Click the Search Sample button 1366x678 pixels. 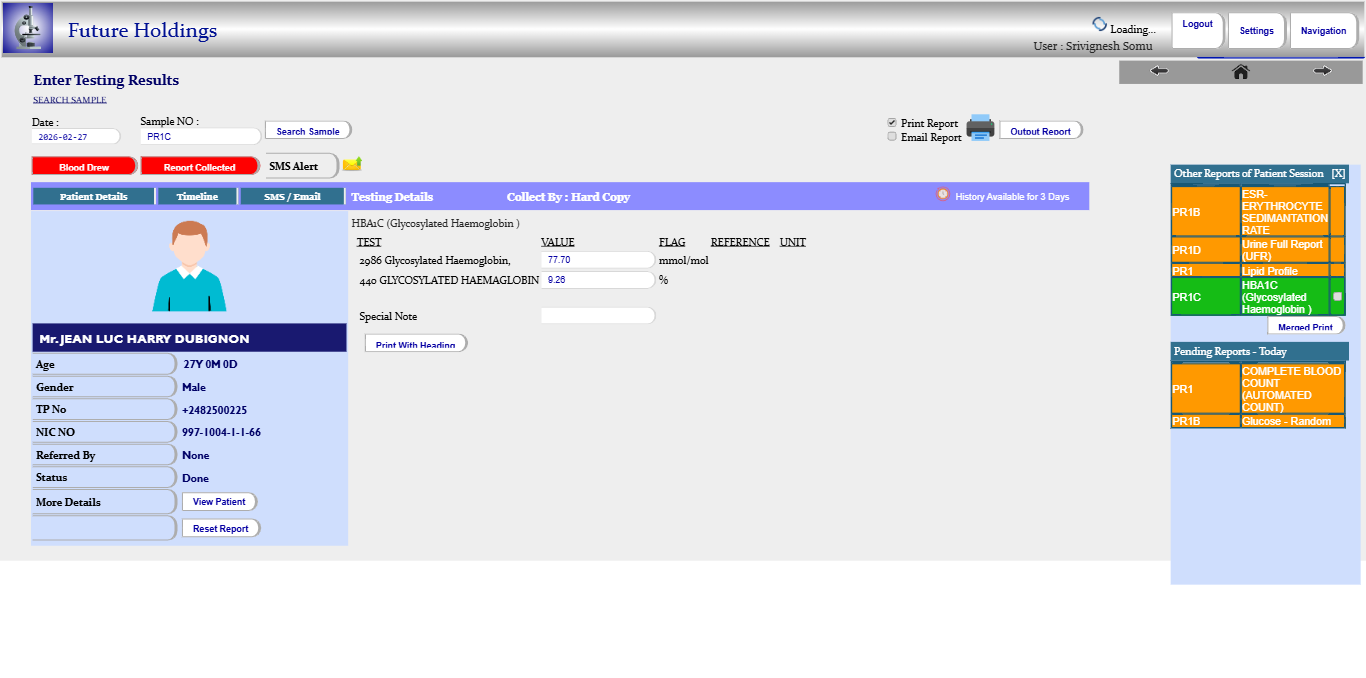click(308, 131)
